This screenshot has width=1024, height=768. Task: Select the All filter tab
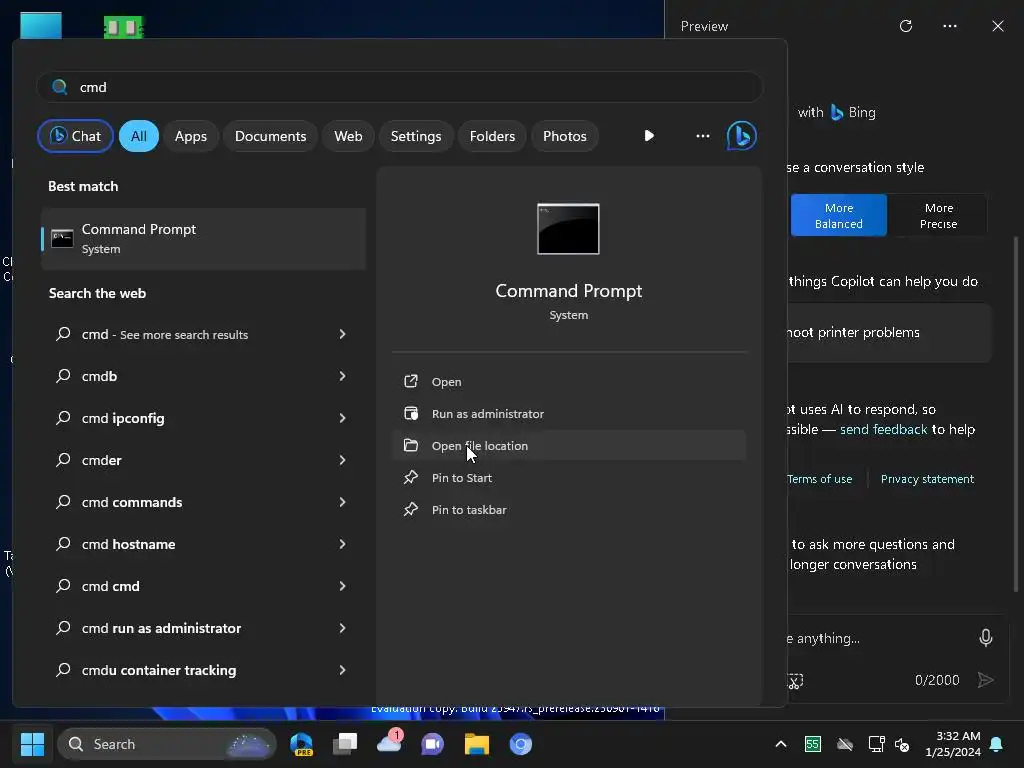(138, 136)
